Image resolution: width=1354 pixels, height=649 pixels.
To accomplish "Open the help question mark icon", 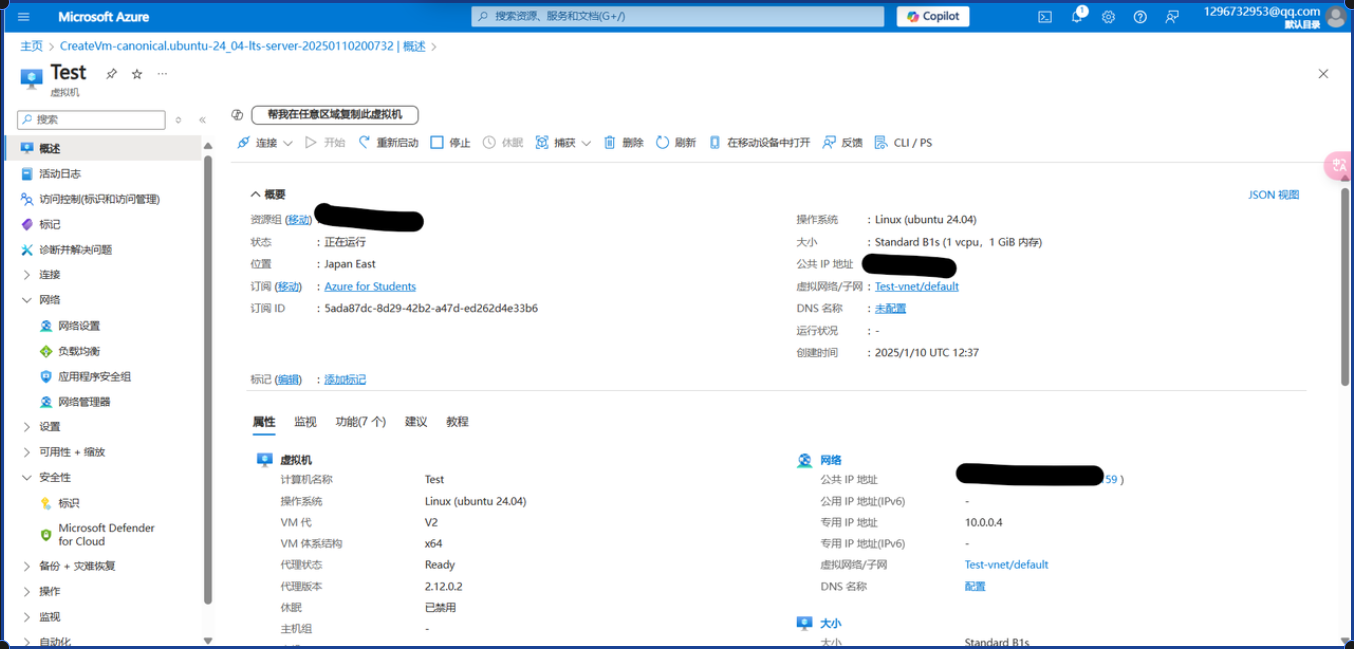I will pyautogui.click(x=1140, y=16).
